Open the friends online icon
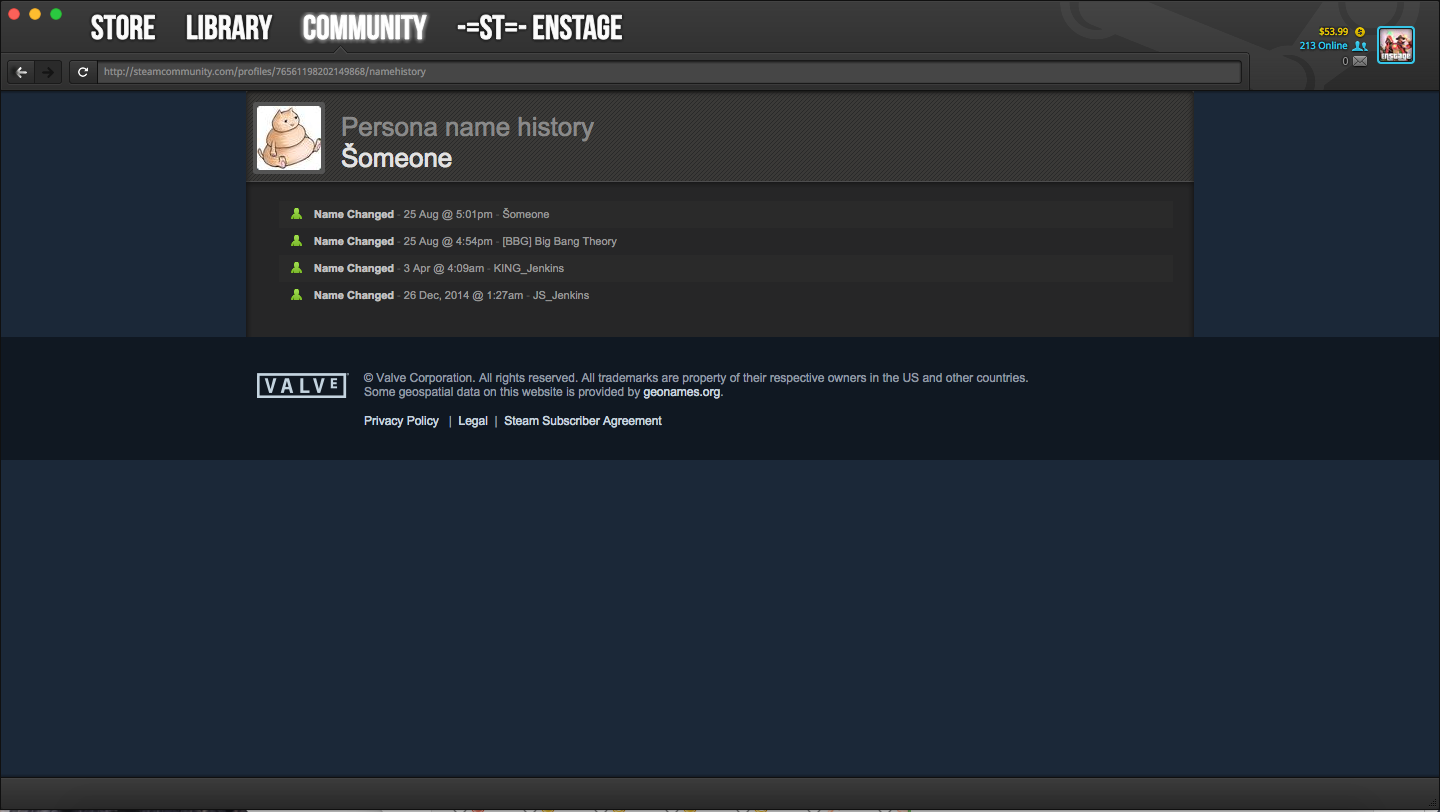This screenshot has height=812, width=1440. 1359,46
